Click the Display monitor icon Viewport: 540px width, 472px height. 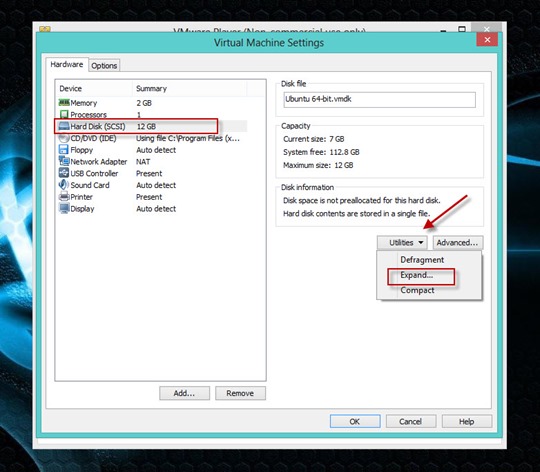point(64,209)
